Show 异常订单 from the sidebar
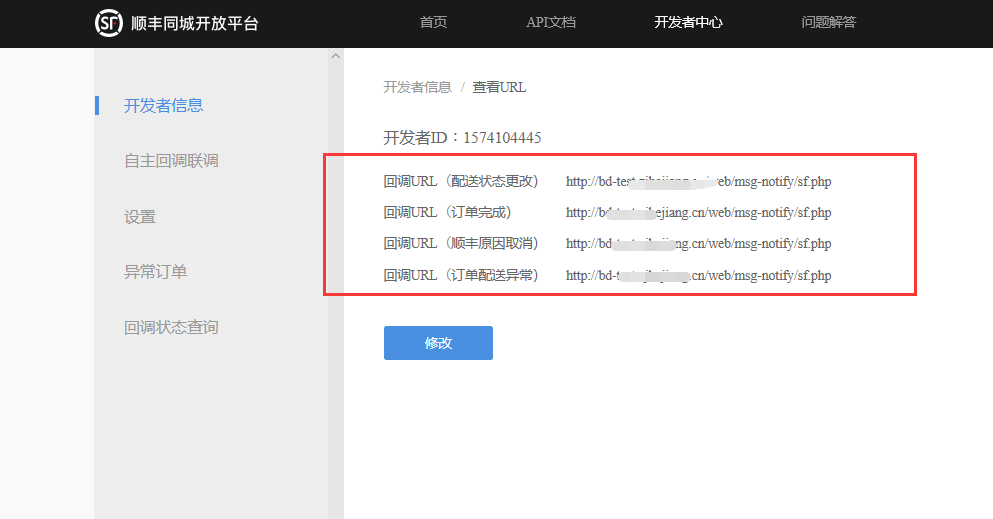 coord(155,272)
